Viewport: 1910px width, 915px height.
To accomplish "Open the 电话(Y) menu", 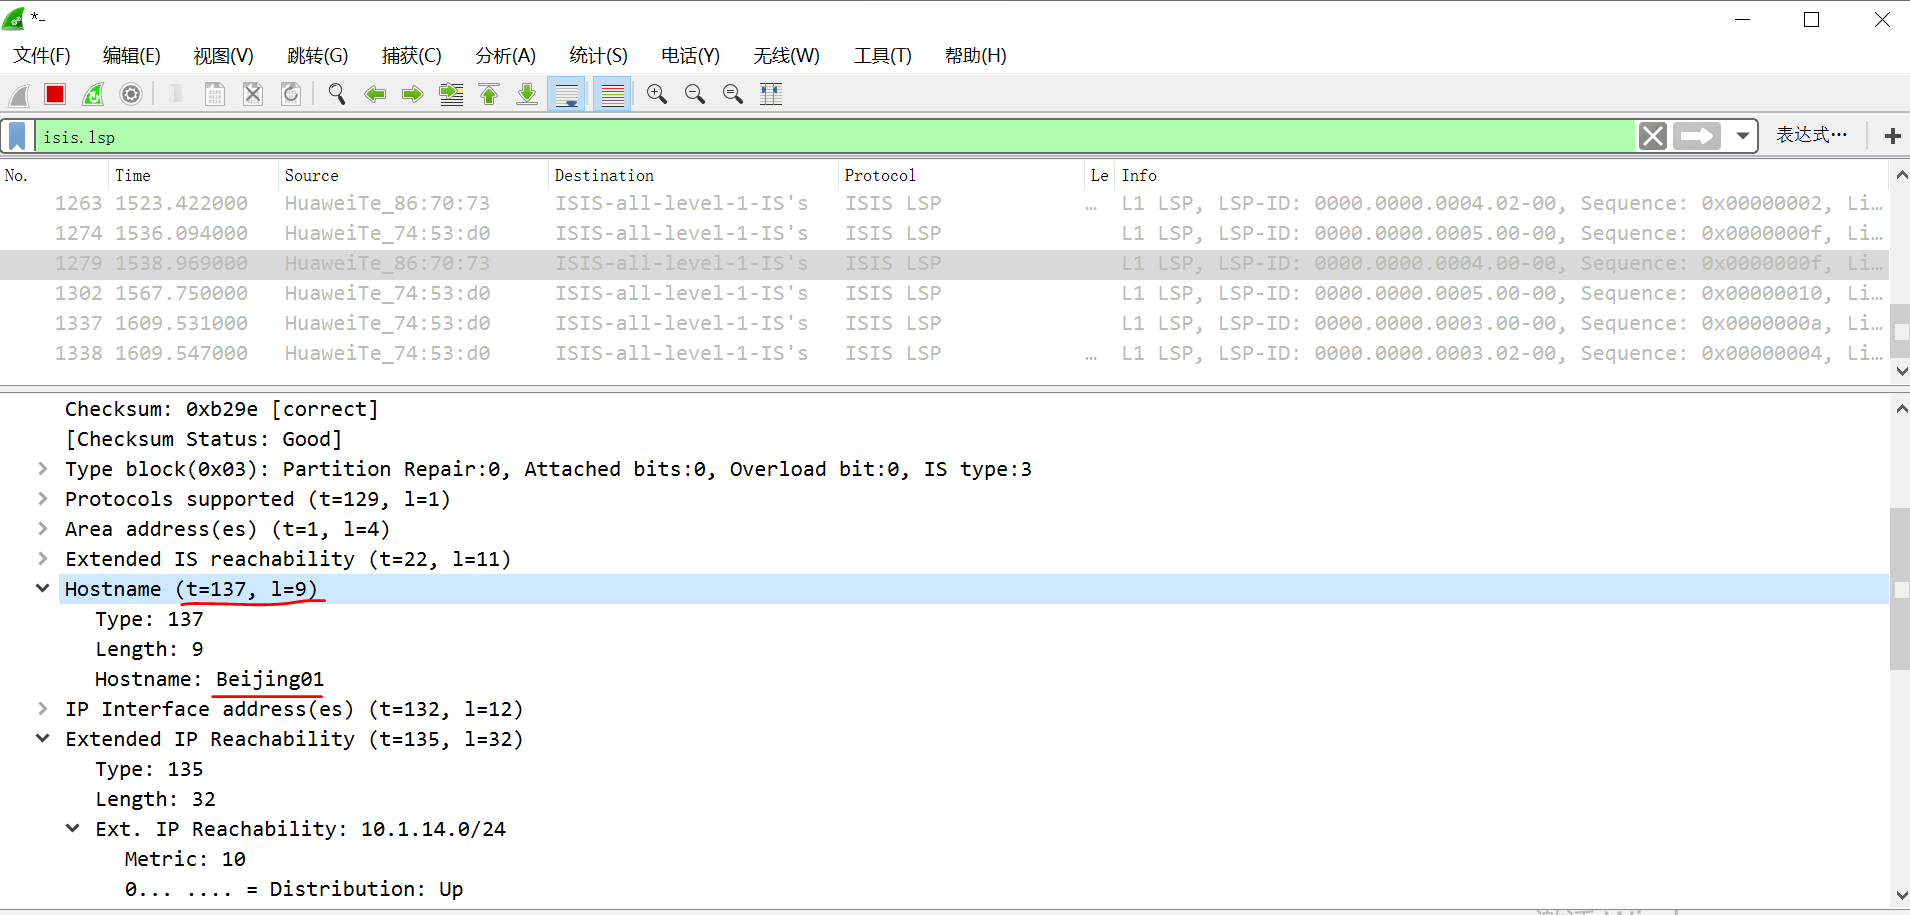I will tap(691, 56).
